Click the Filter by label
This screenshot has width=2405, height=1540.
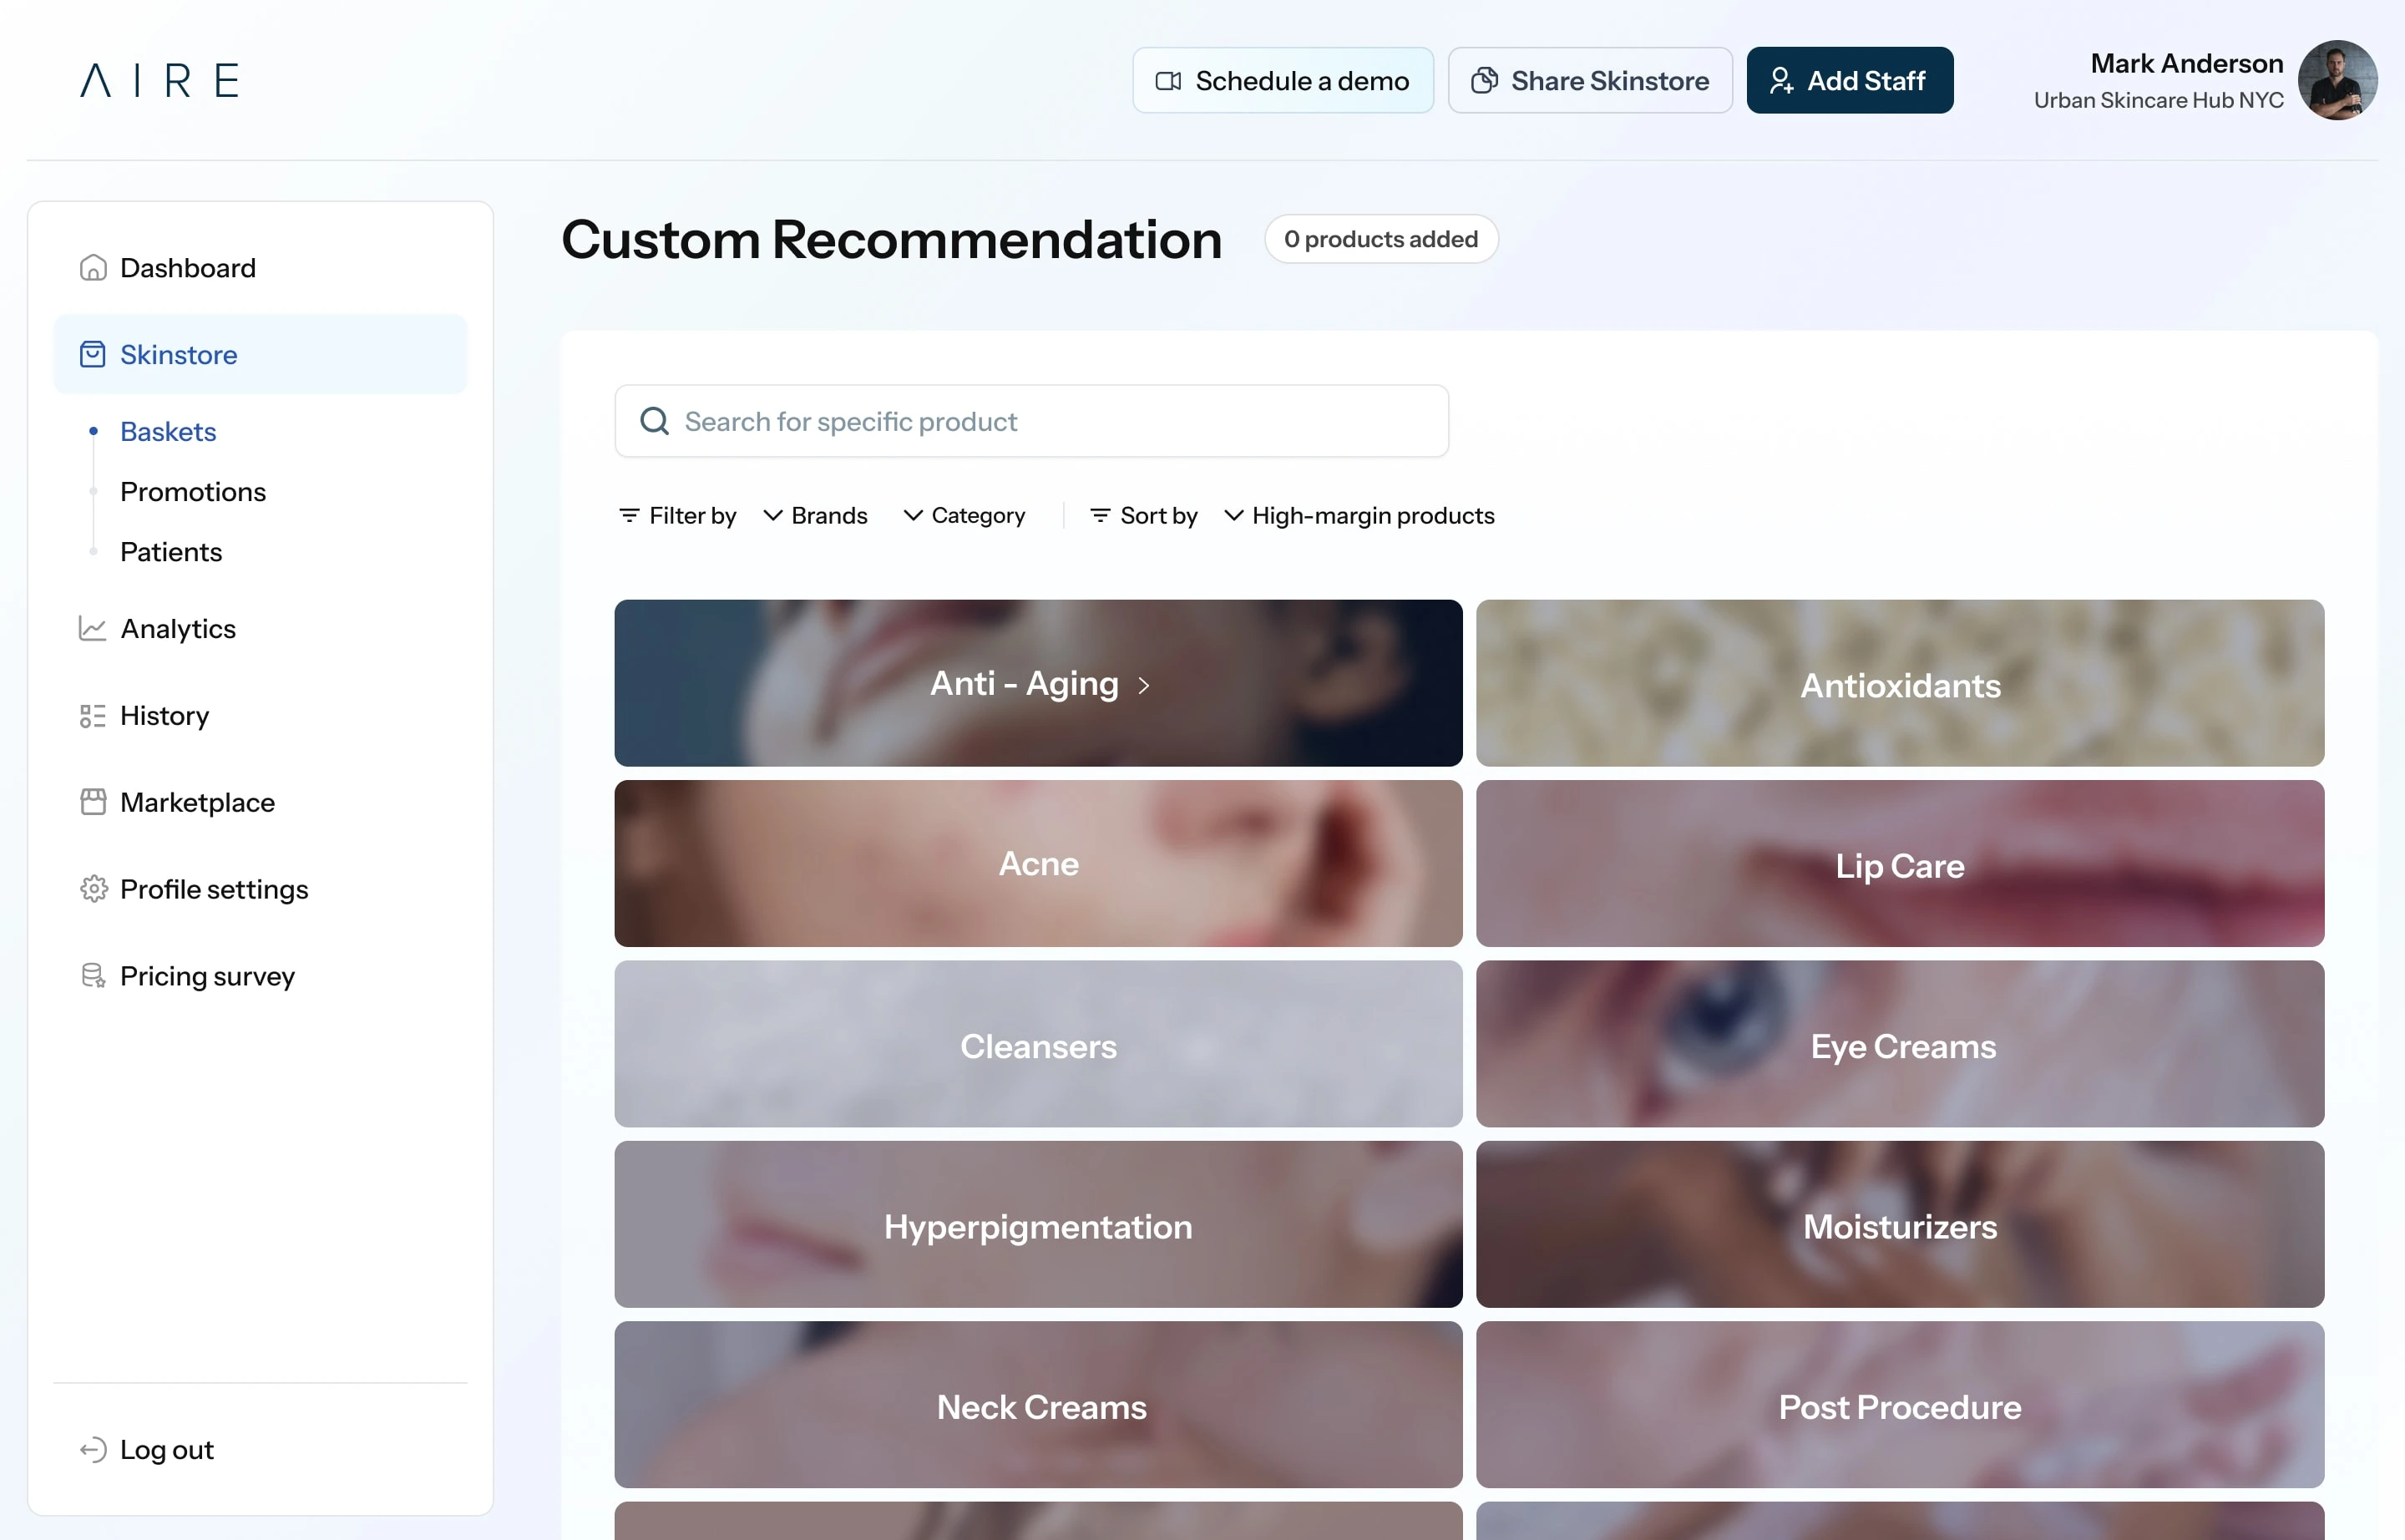(x=692, y=515)
